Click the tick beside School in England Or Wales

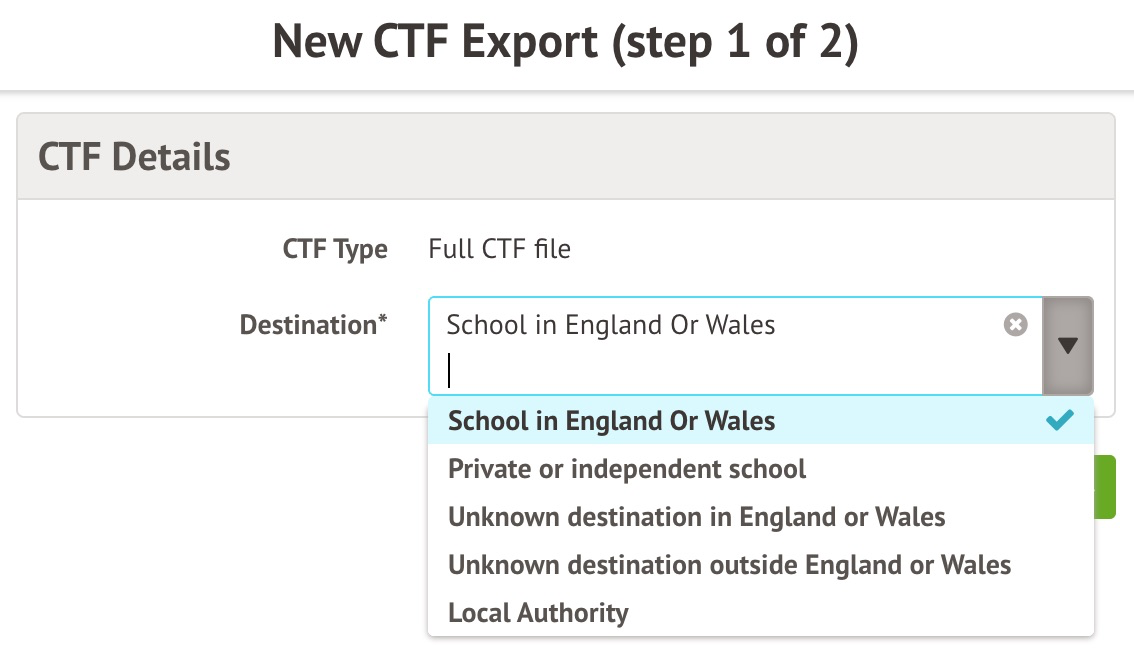coord(1059,421)
